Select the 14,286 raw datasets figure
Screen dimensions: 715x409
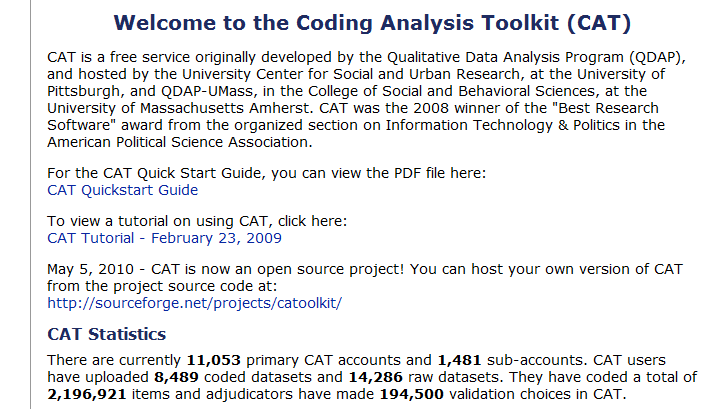[354, 377]
